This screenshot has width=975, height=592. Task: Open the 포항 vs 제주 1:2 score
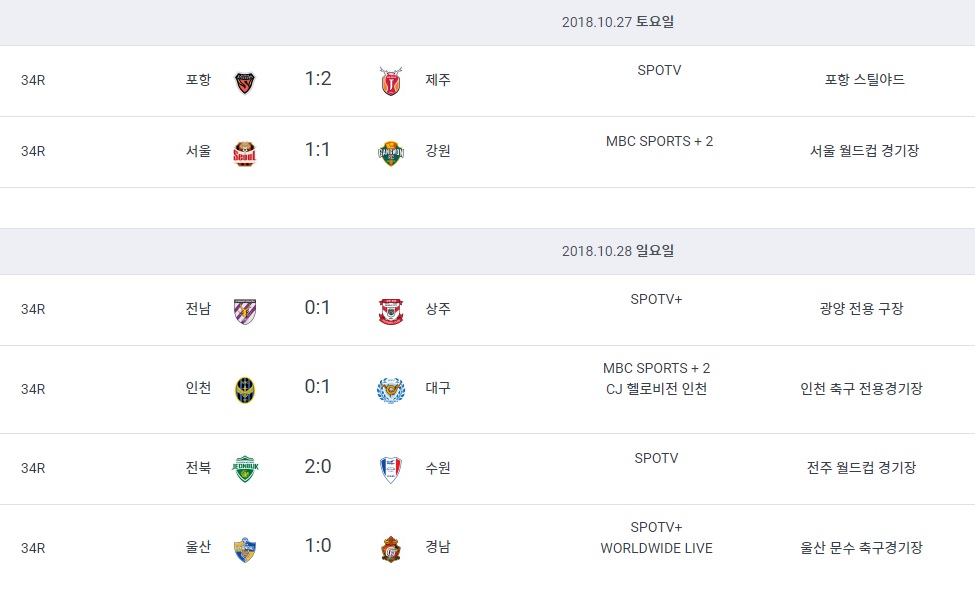coord(318,79)
